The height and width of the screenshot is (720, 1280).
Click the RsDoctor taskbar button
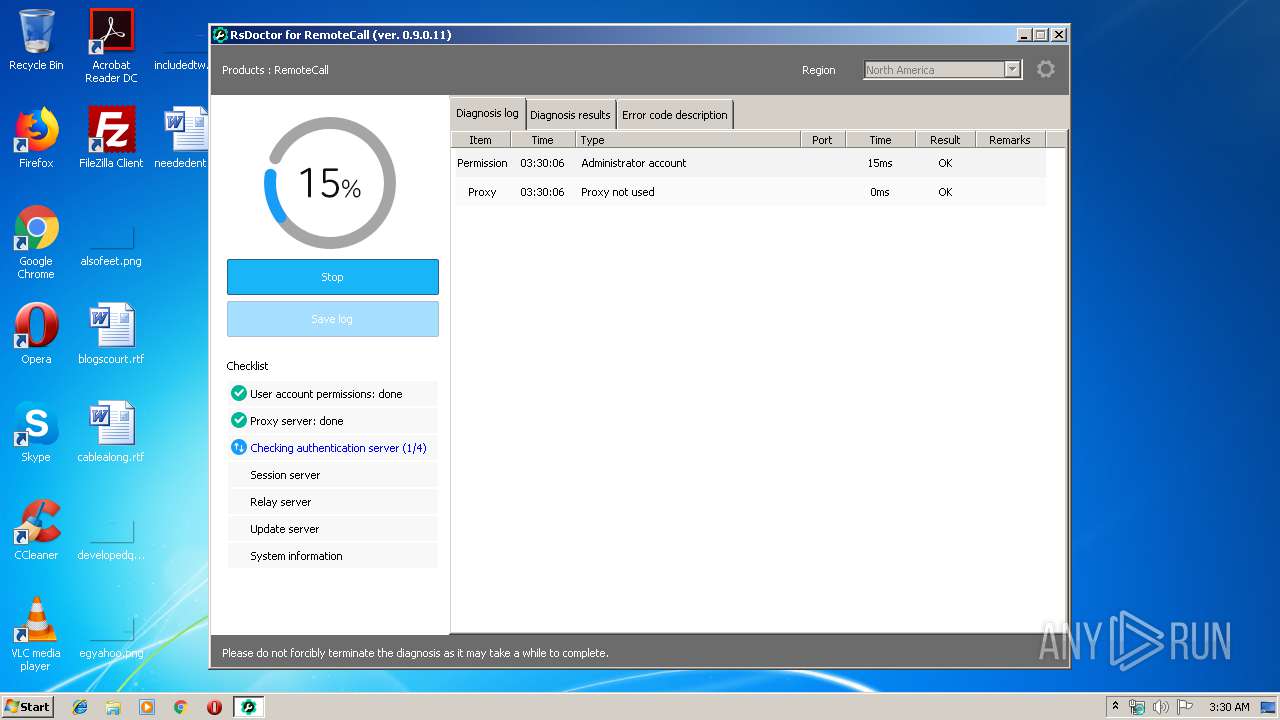tap(248, 707)
